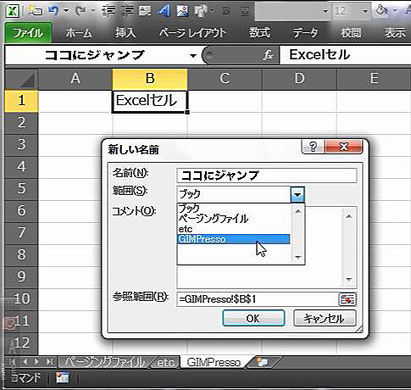The image size is (411, 390).
Task: Click the scope list's scroll up arrow
Action: (298, 211)
